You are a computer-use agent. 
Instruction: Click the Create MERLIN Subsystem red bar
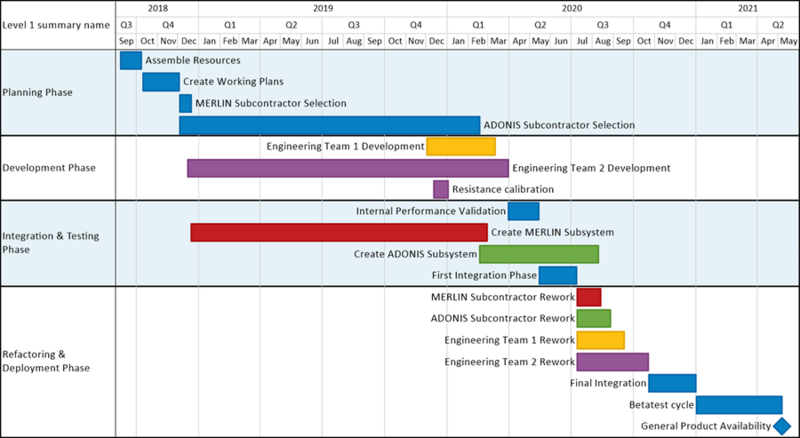point(339,232)
